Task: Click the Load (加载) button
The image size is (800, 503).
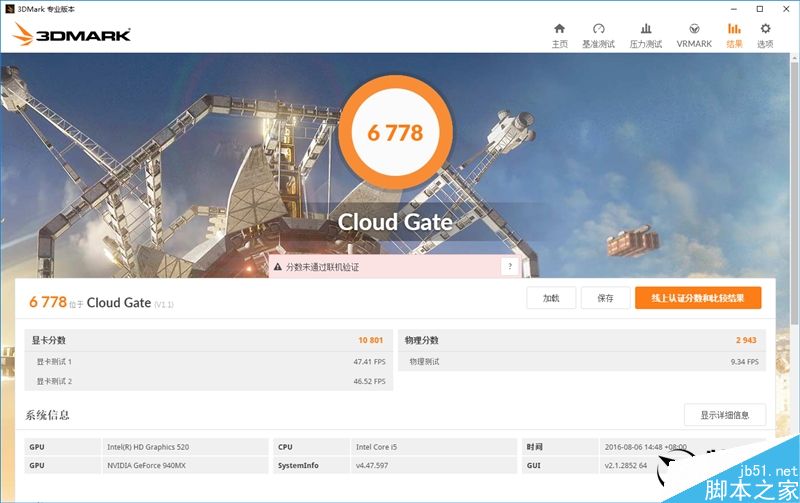Action: 551,298
